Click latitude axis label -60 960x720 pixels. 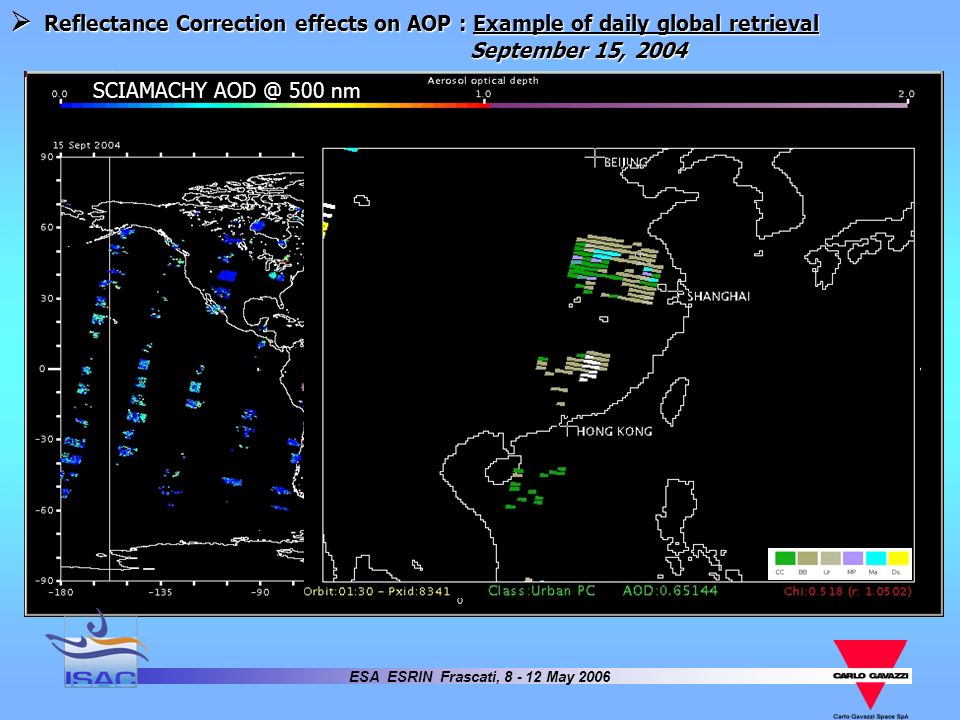click(x=44, y=510)
